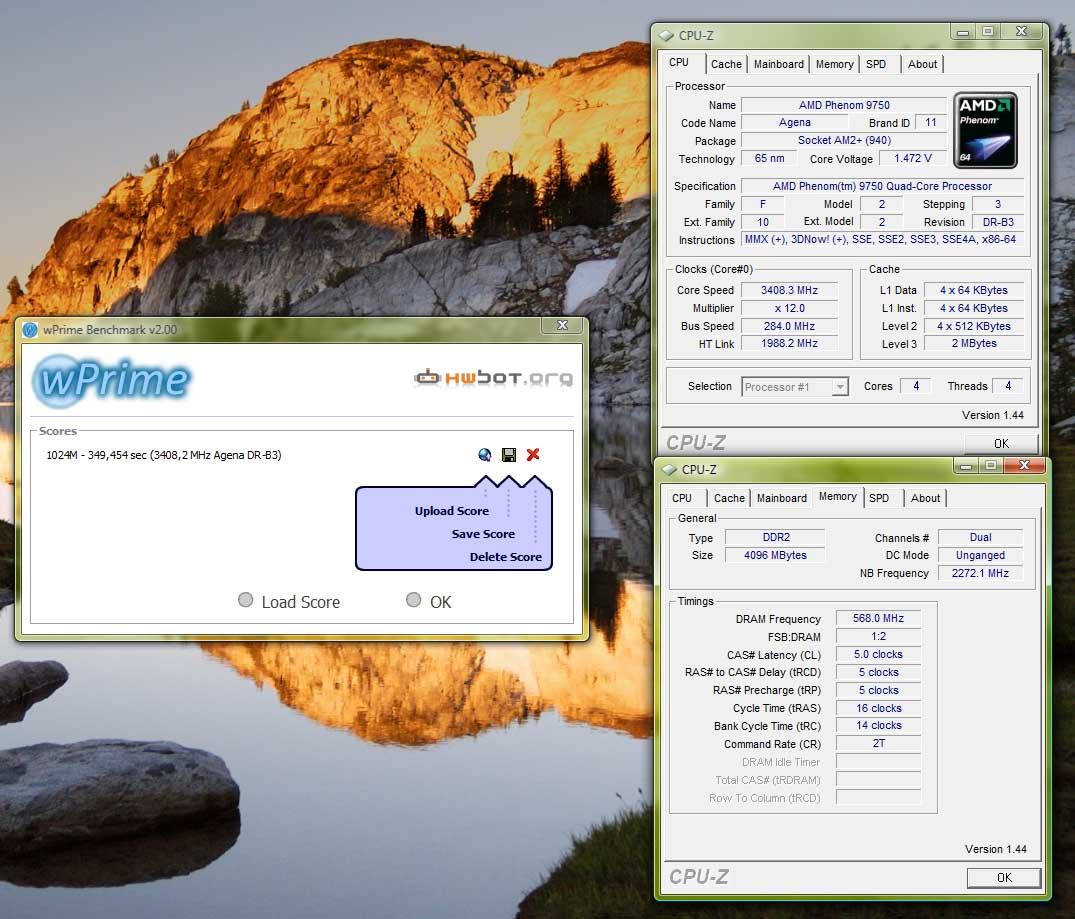Open Mainboard tab in top CPU-Z window

[778, 64]
